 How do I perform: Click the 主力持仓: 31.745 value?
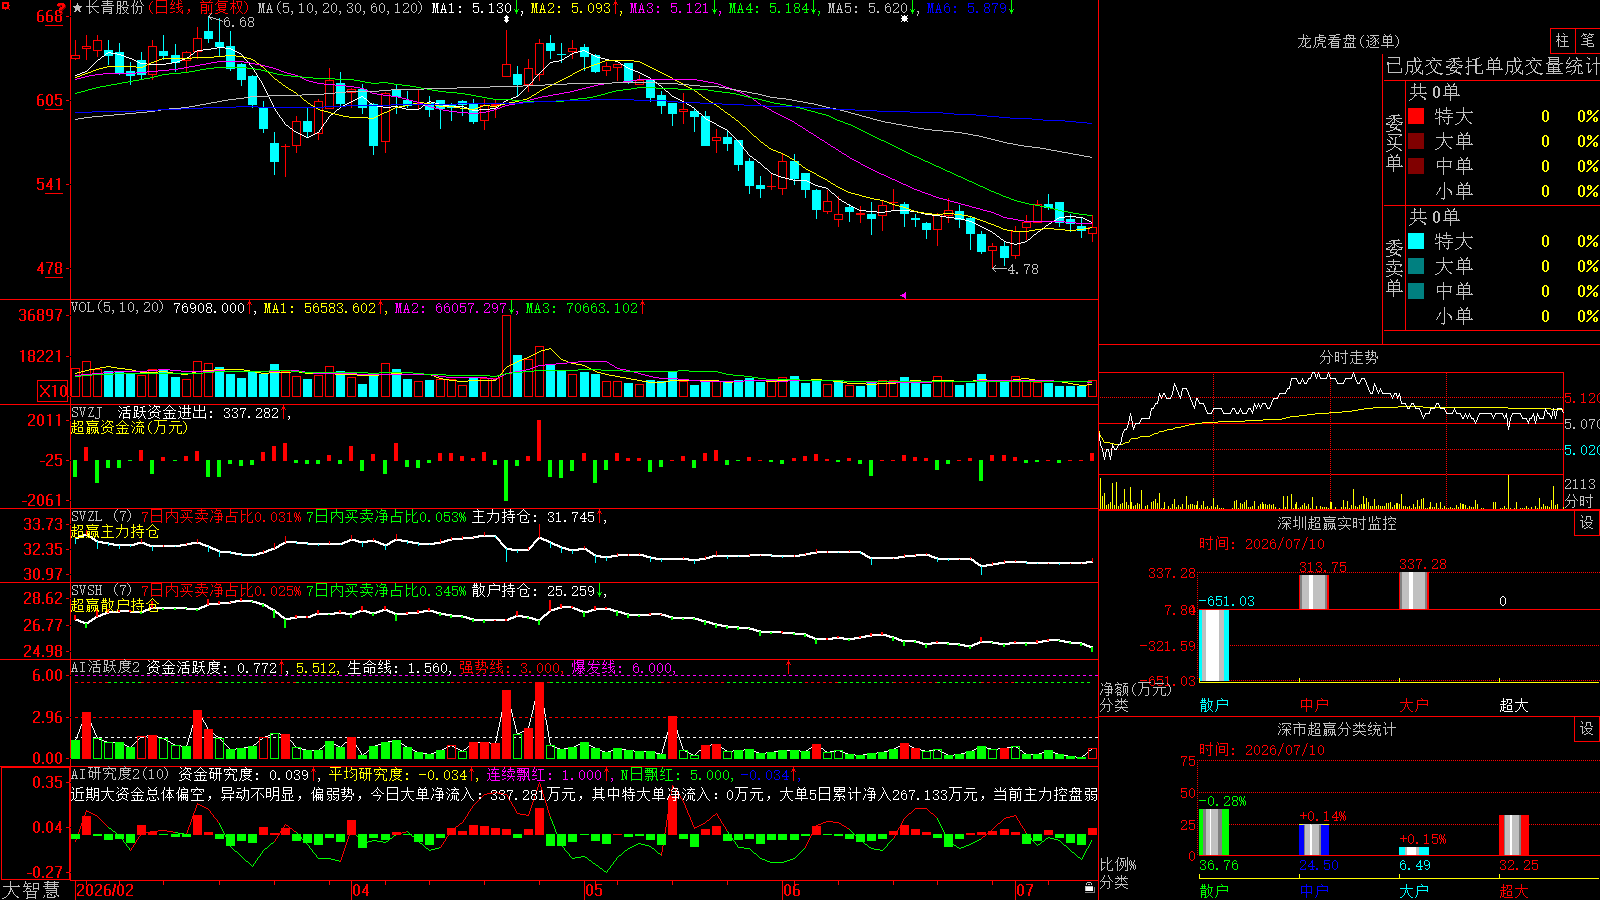(539, 517)
